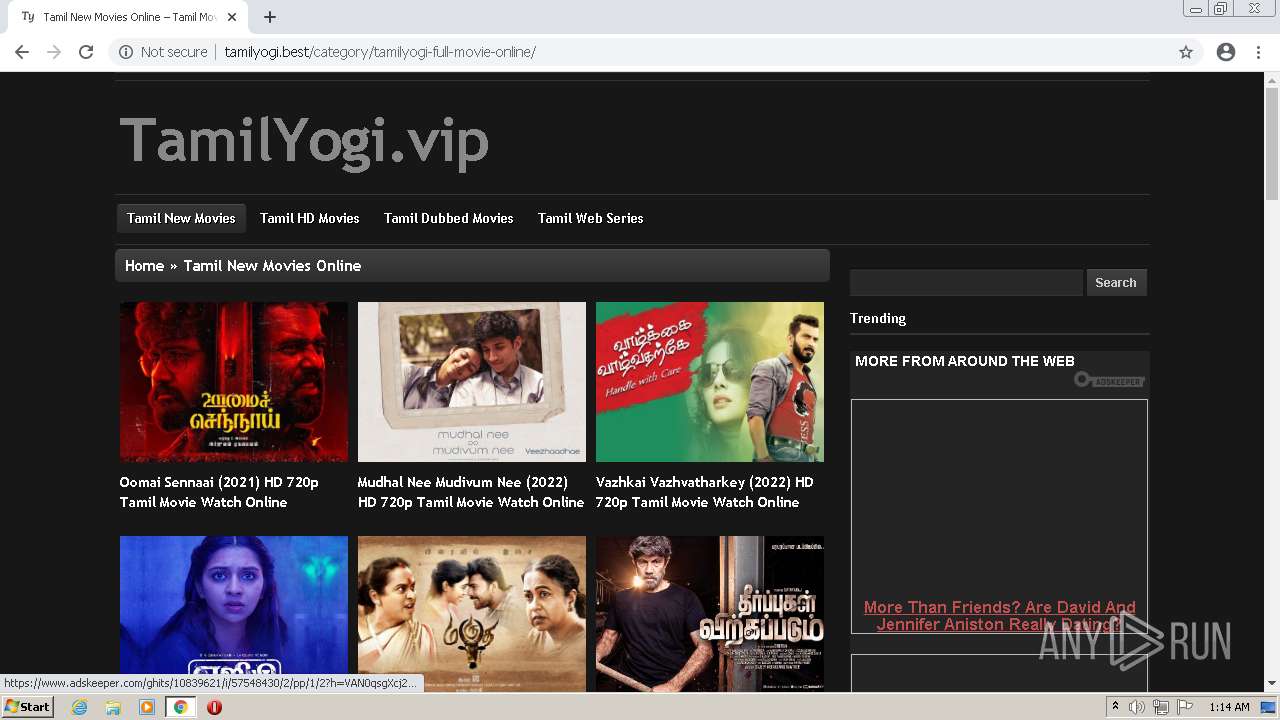Click page scrollbar down arrow
1280x720 pixels.
tap(1272, 684)
